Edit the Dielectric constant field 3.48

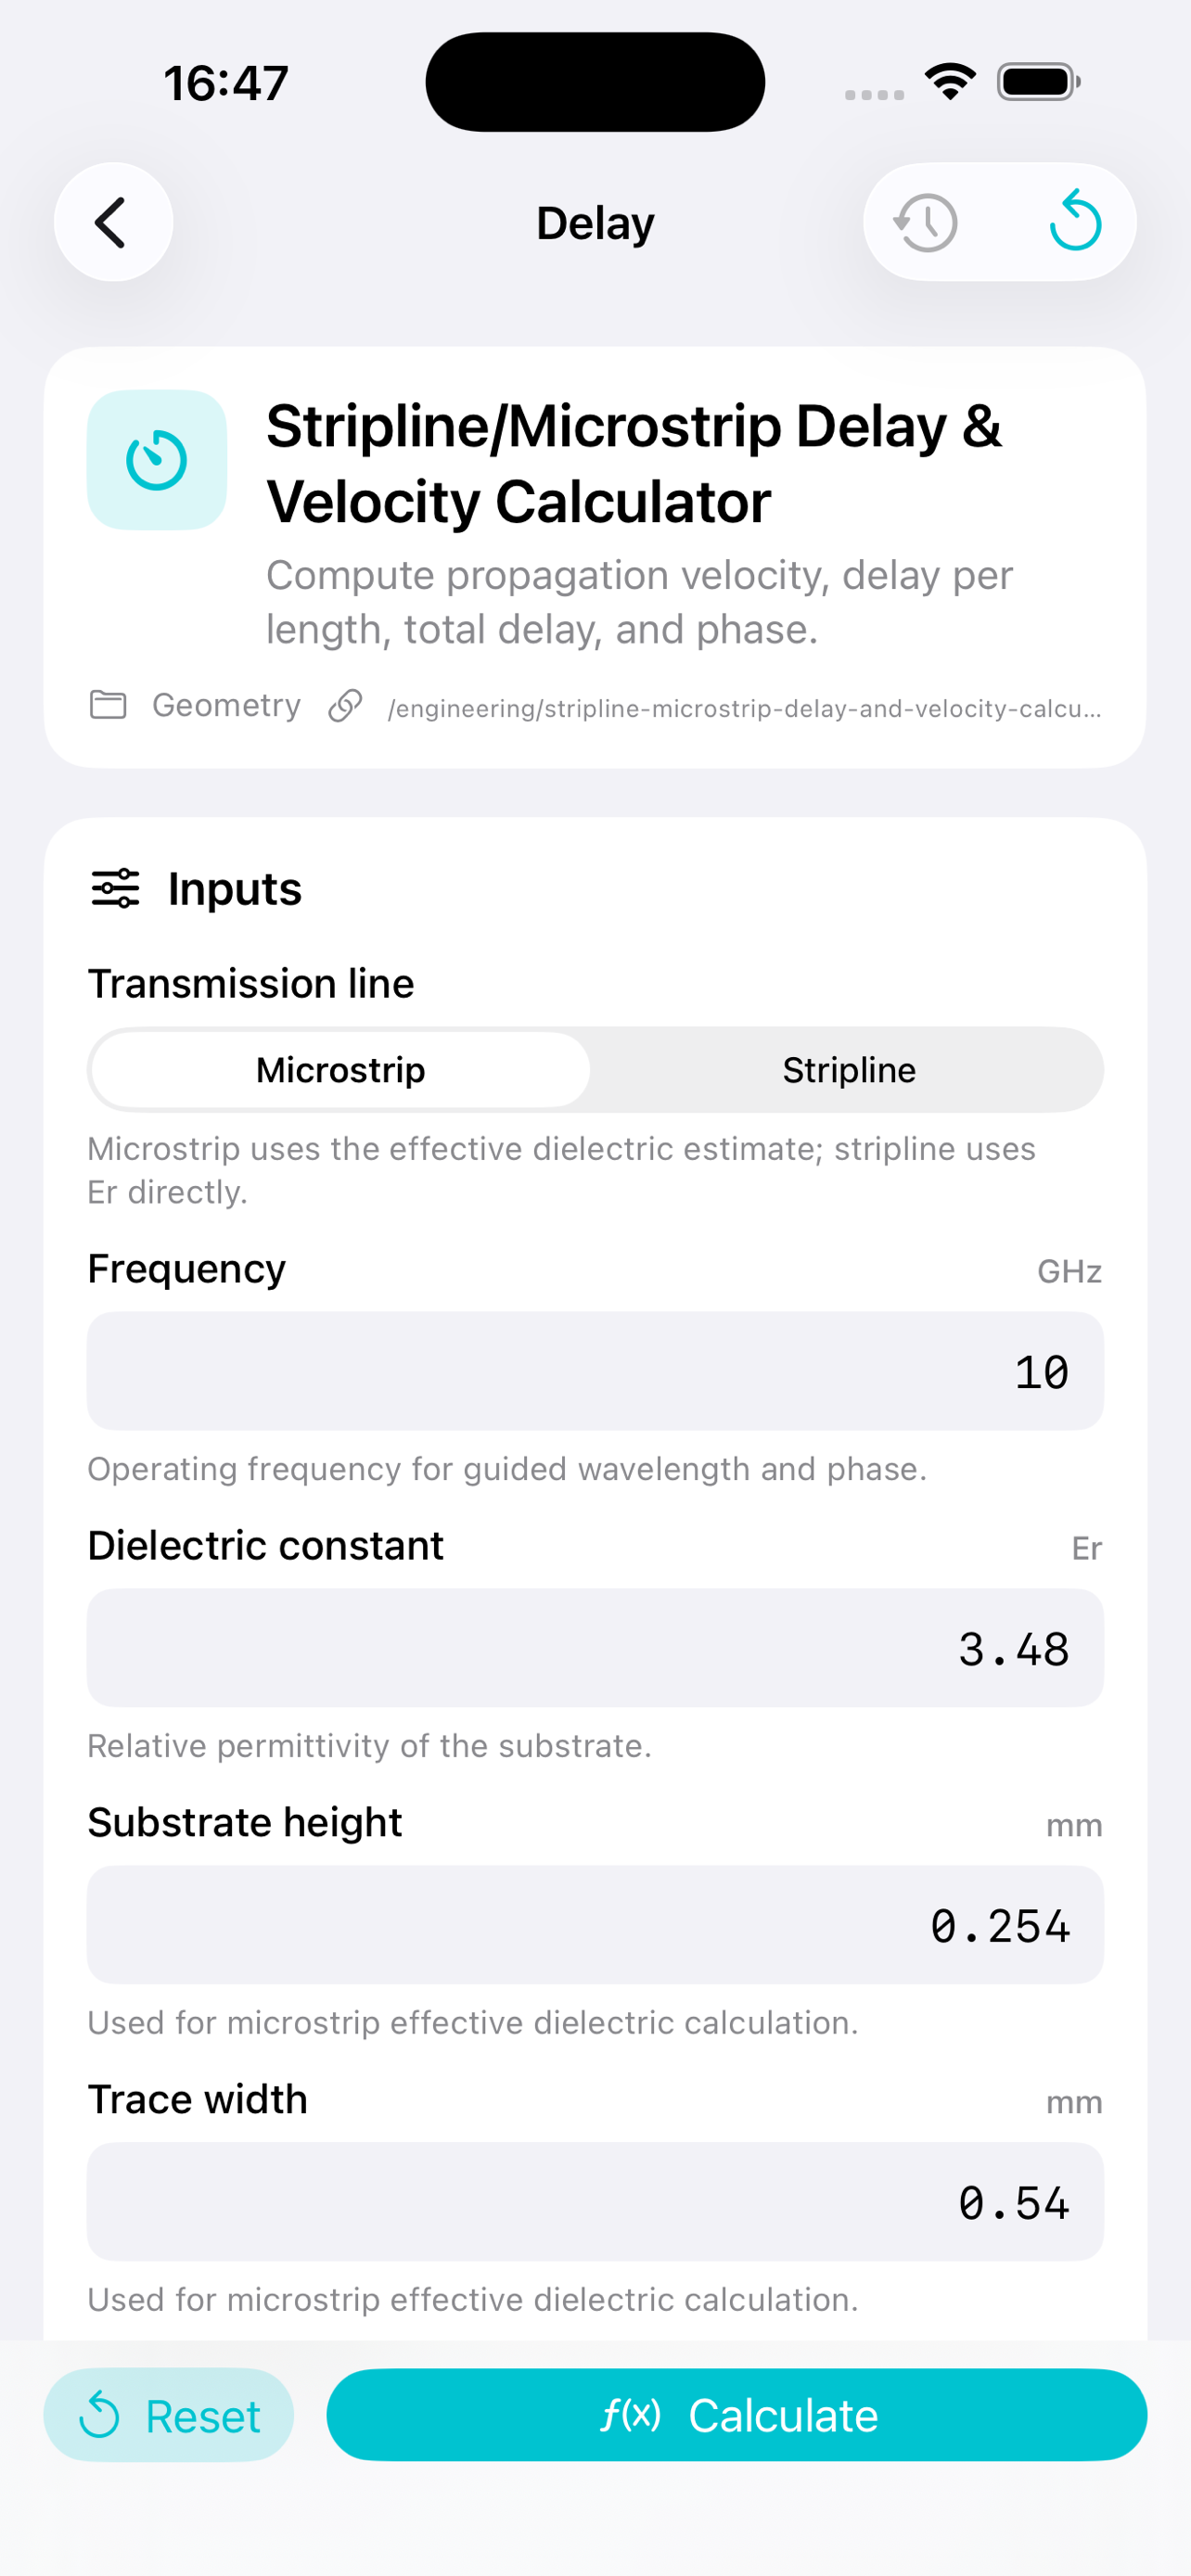click(595, 1648)
